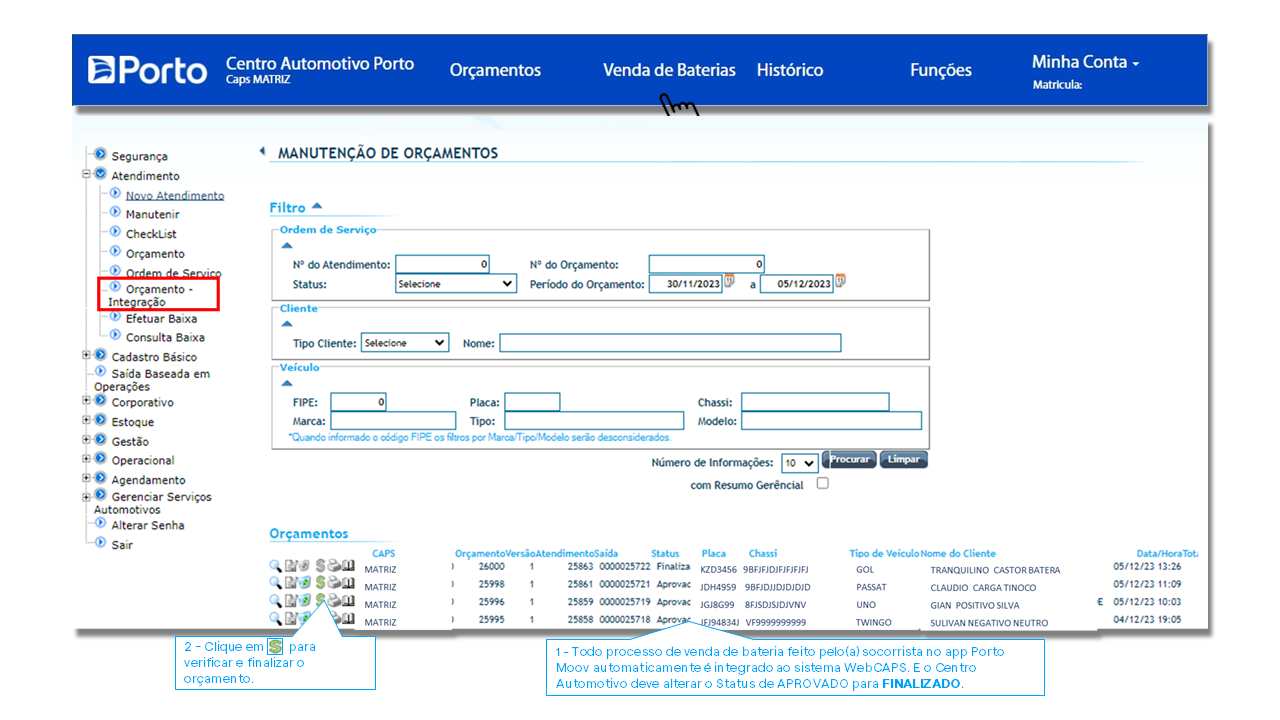Collapse the Ordem de Serviço group
This screenshot has width=1280, height=720.
point(287,245)
